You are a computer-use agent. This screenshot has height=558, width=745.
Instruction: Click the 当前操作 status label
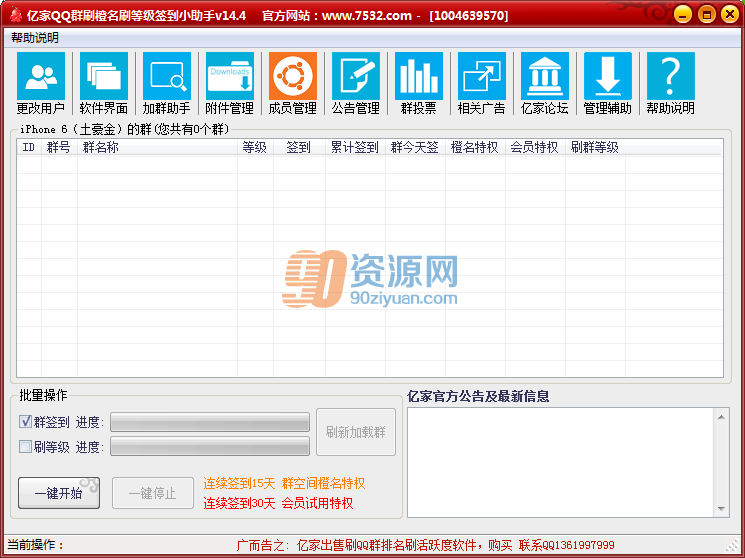pyautogui.click(x=36, y=545)
